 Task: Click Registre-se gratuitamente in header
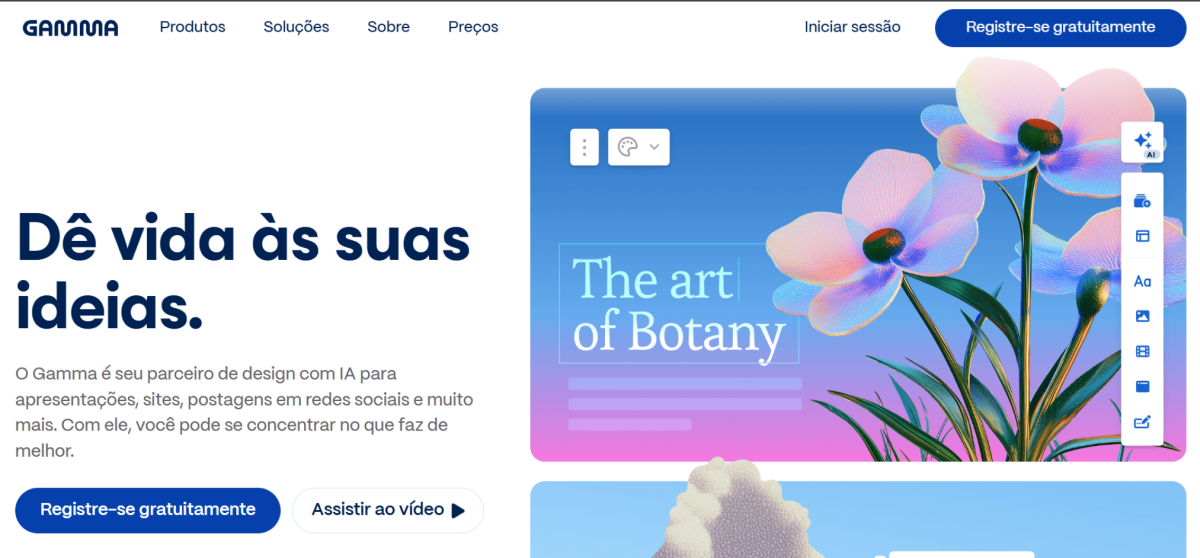point(1060,27)
